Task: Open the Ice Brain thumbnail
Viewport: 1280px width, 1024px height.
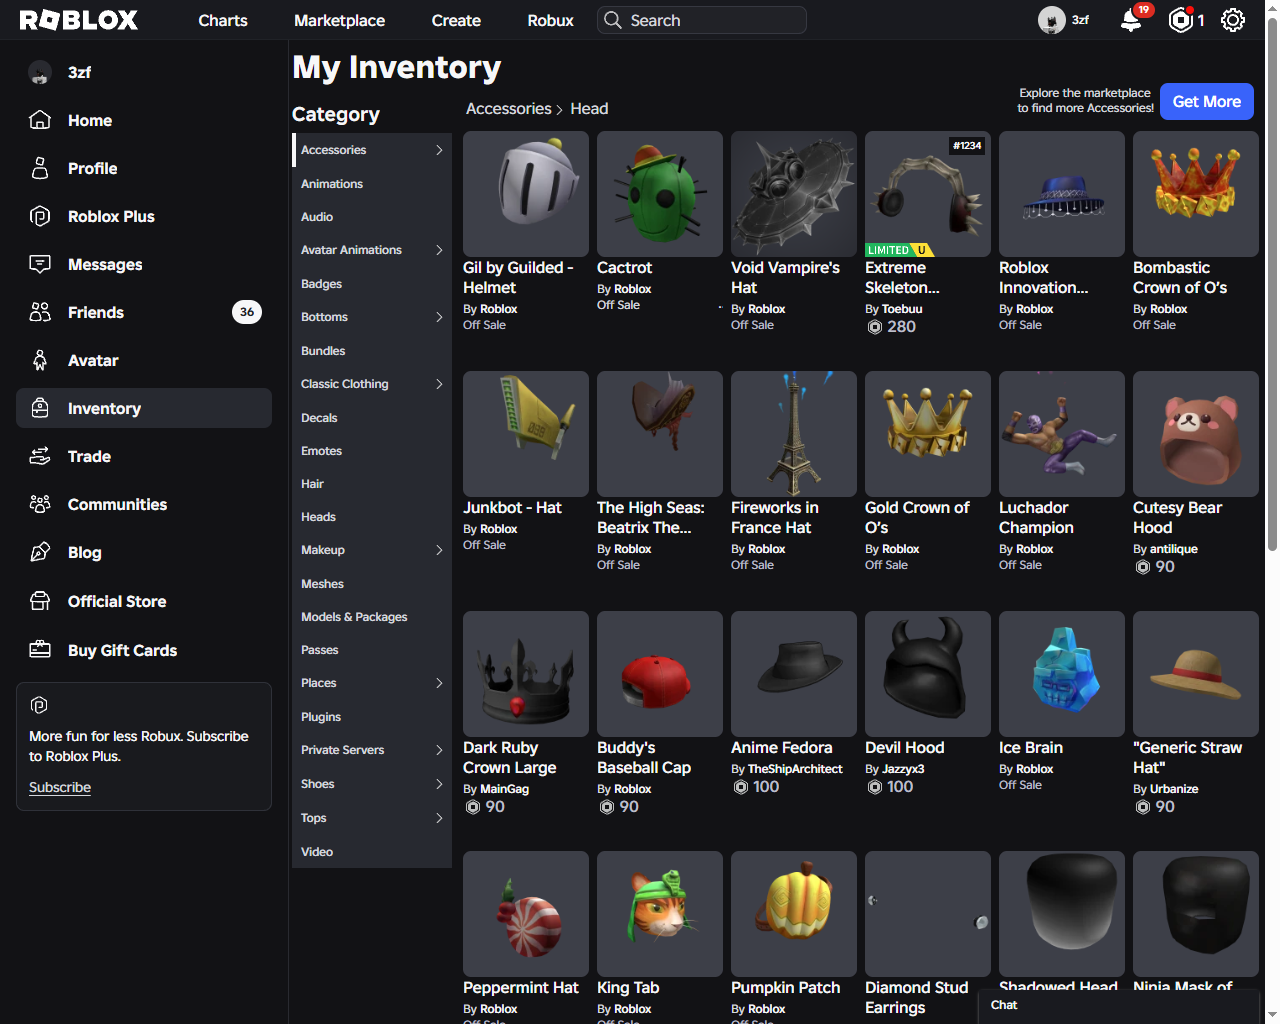Action: (1062, 674)
